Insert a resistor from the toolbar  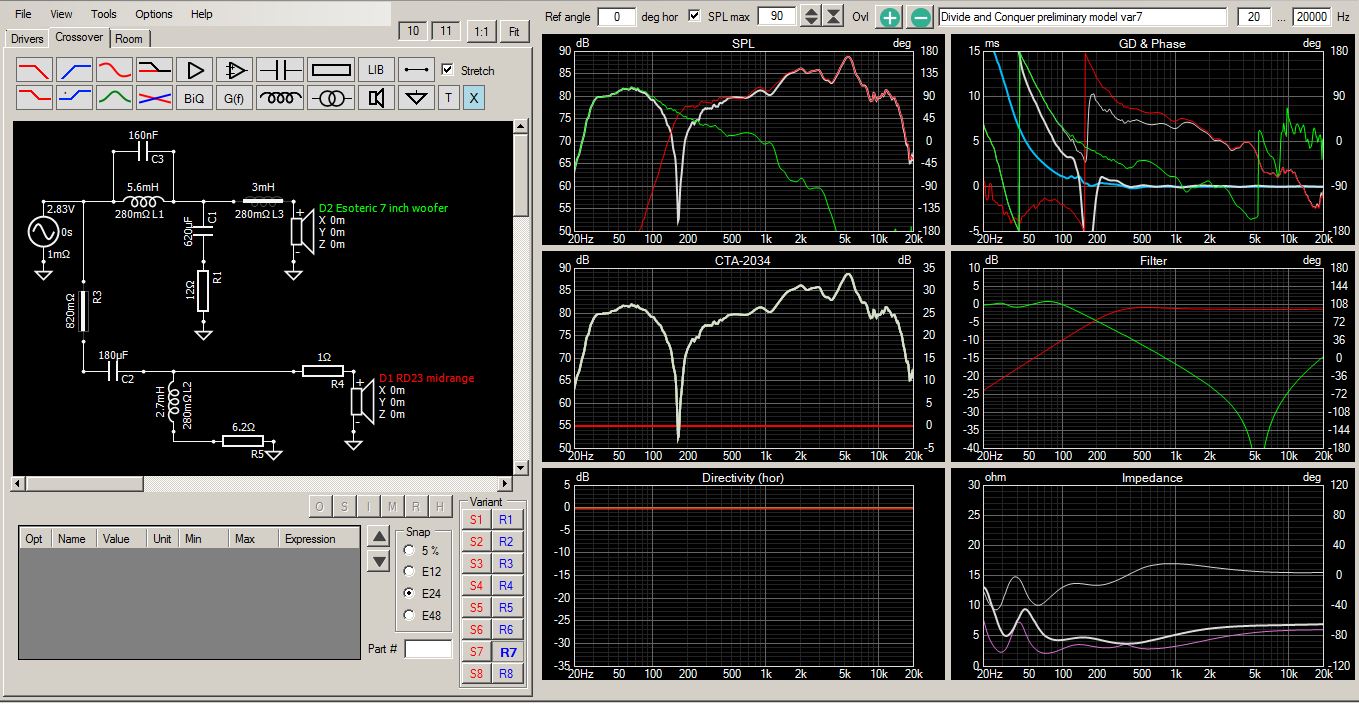click(331, 70)
